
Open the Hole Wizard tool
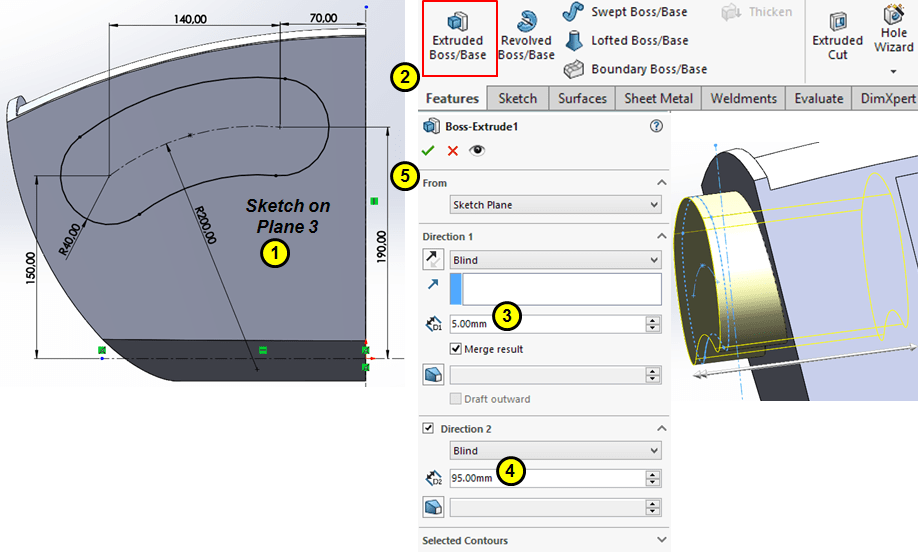(x=893, y=30)
